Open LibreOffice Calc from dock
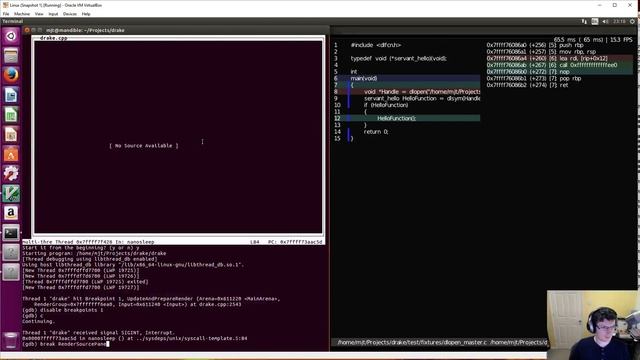 point(11,115)
